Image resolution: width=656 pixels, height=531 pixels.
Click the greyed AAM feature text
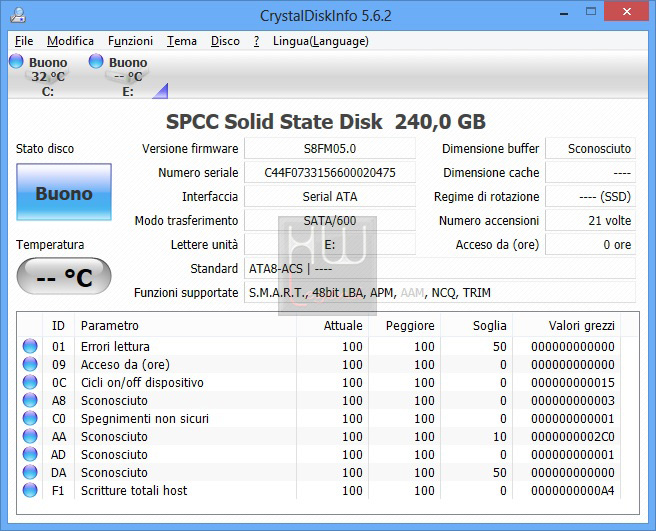[x=412, y=292]
